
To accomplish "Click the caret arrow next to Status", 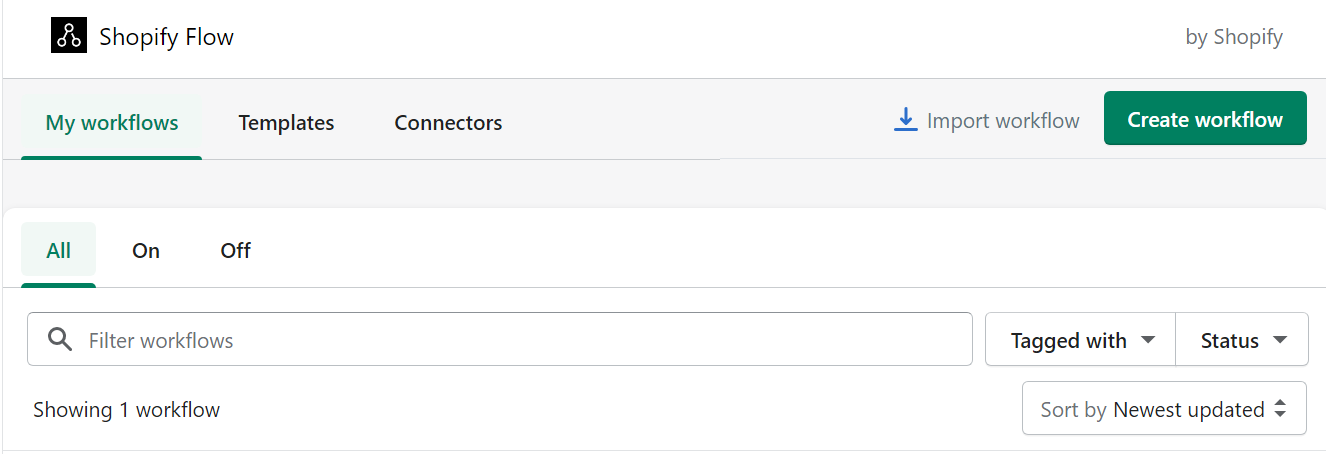I will (x=1280, y=340).
